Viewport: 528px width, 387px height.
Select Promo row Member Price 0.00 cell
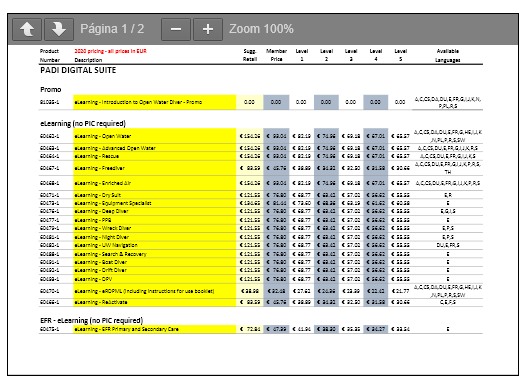pos(276,102)
